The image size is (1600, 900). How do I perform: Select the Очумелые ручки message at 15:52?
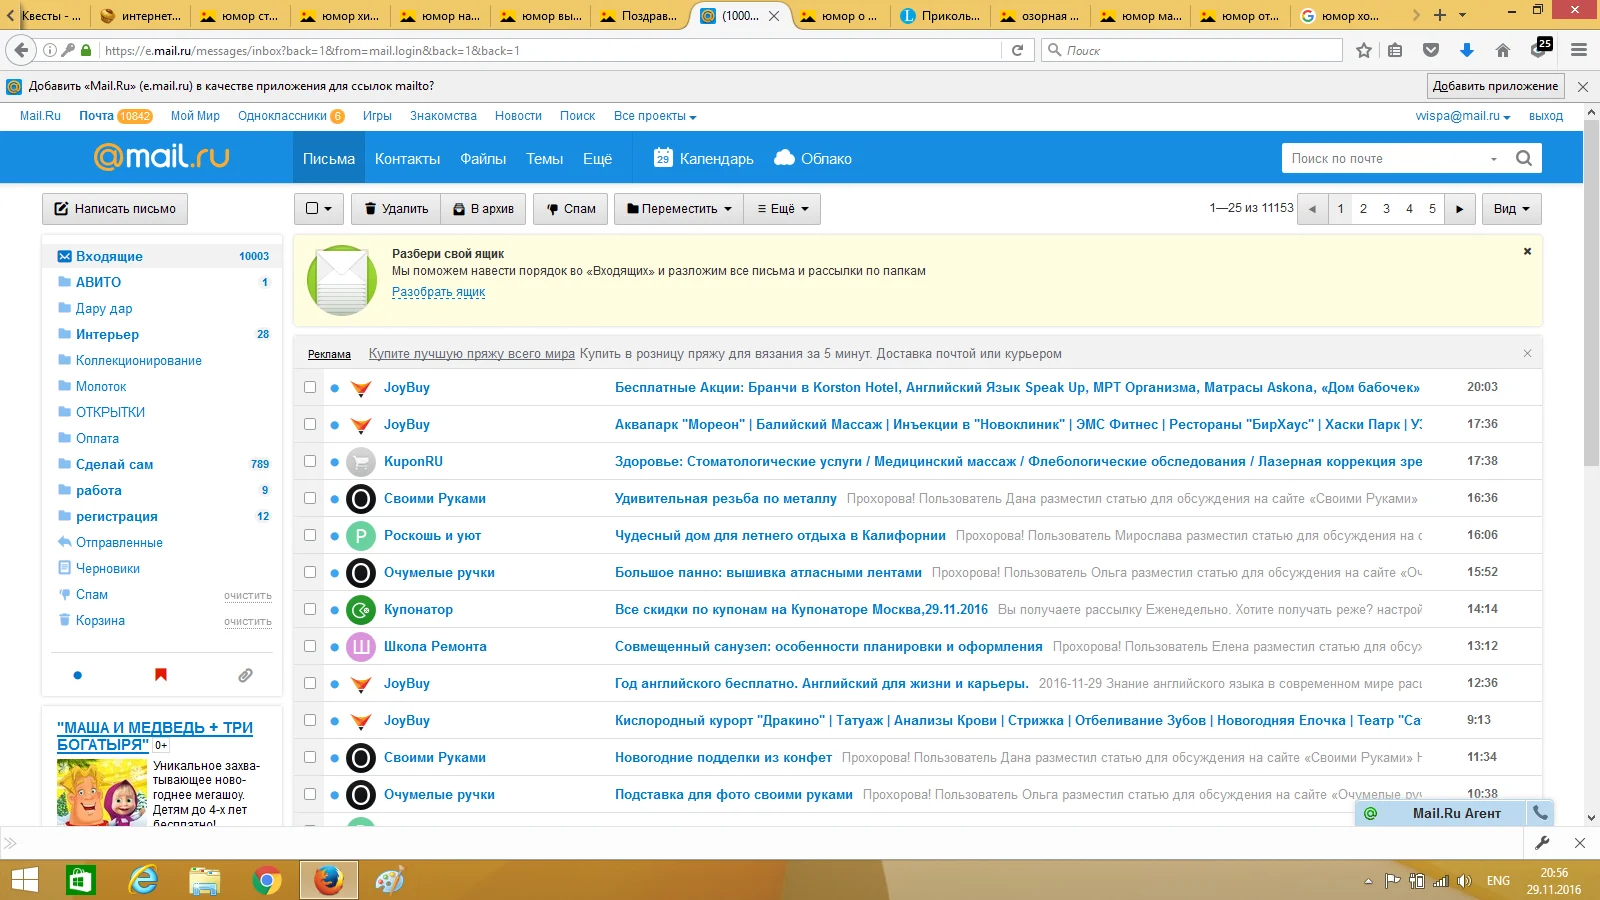(x=310, y=572)
